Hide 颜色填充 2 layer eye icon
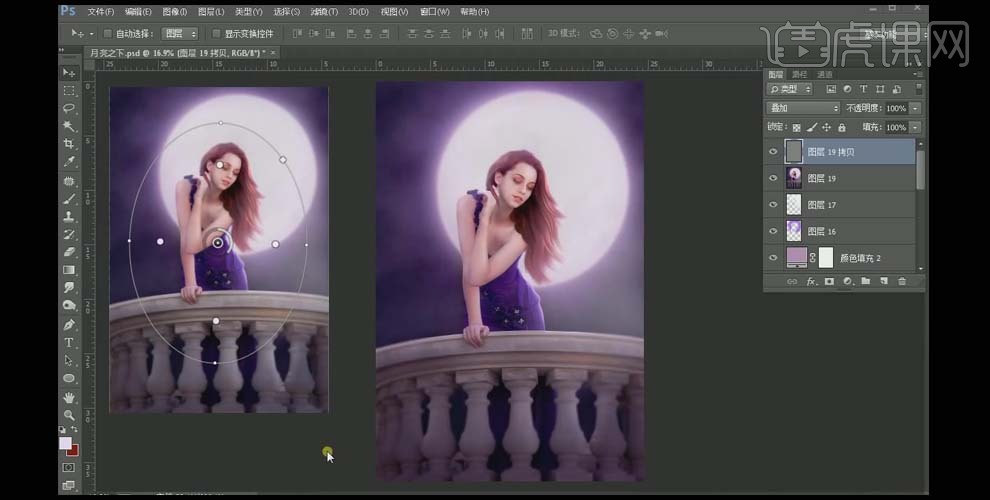 773,258
